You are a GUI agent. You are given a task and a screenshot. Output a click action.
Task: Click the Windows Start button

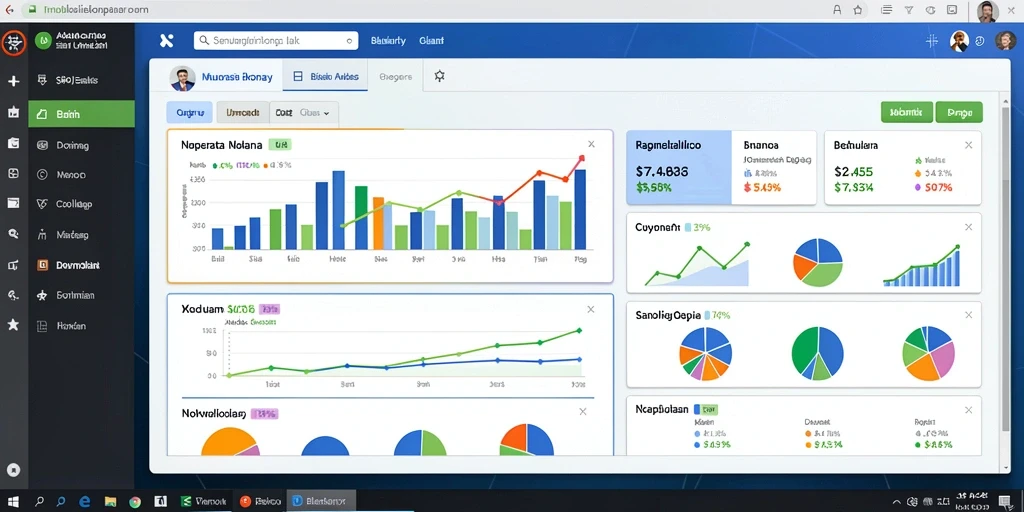[x=13, y=502]
